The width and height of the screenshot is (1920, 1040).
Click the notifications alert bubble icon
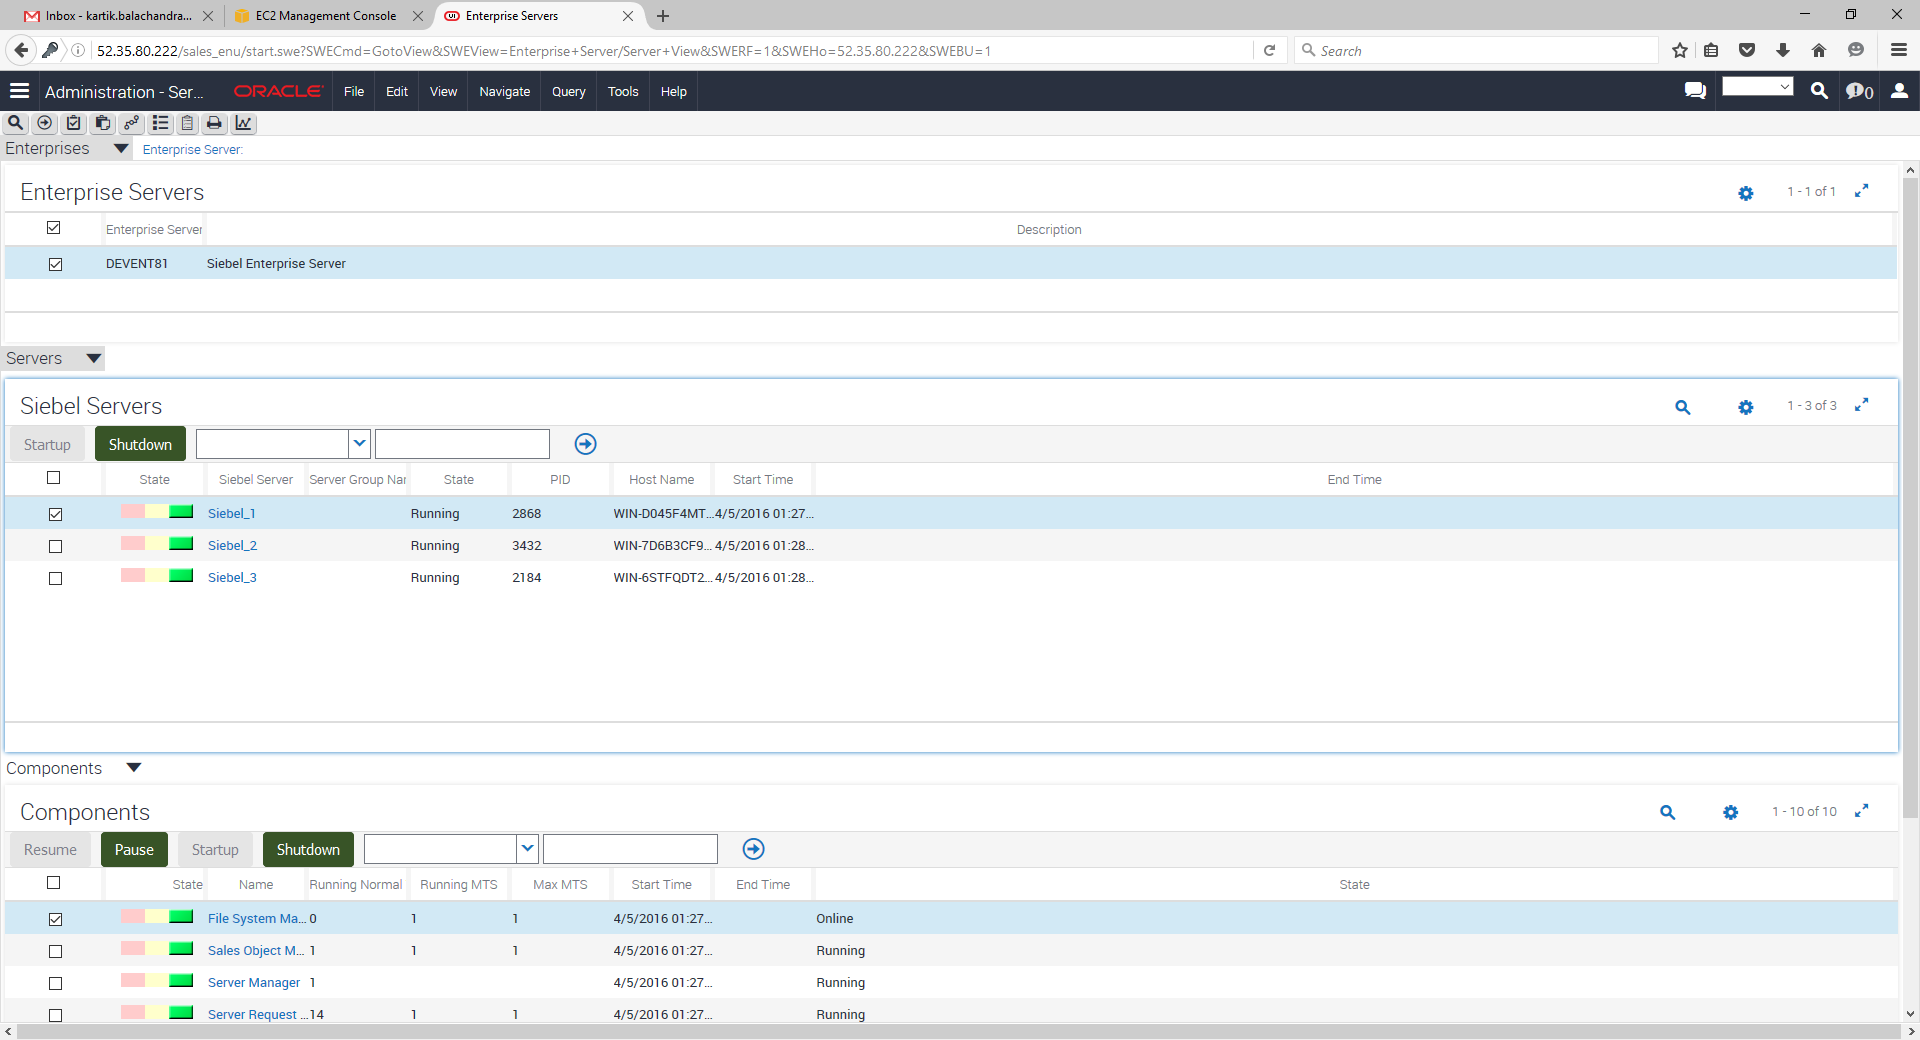[1858, 91]
